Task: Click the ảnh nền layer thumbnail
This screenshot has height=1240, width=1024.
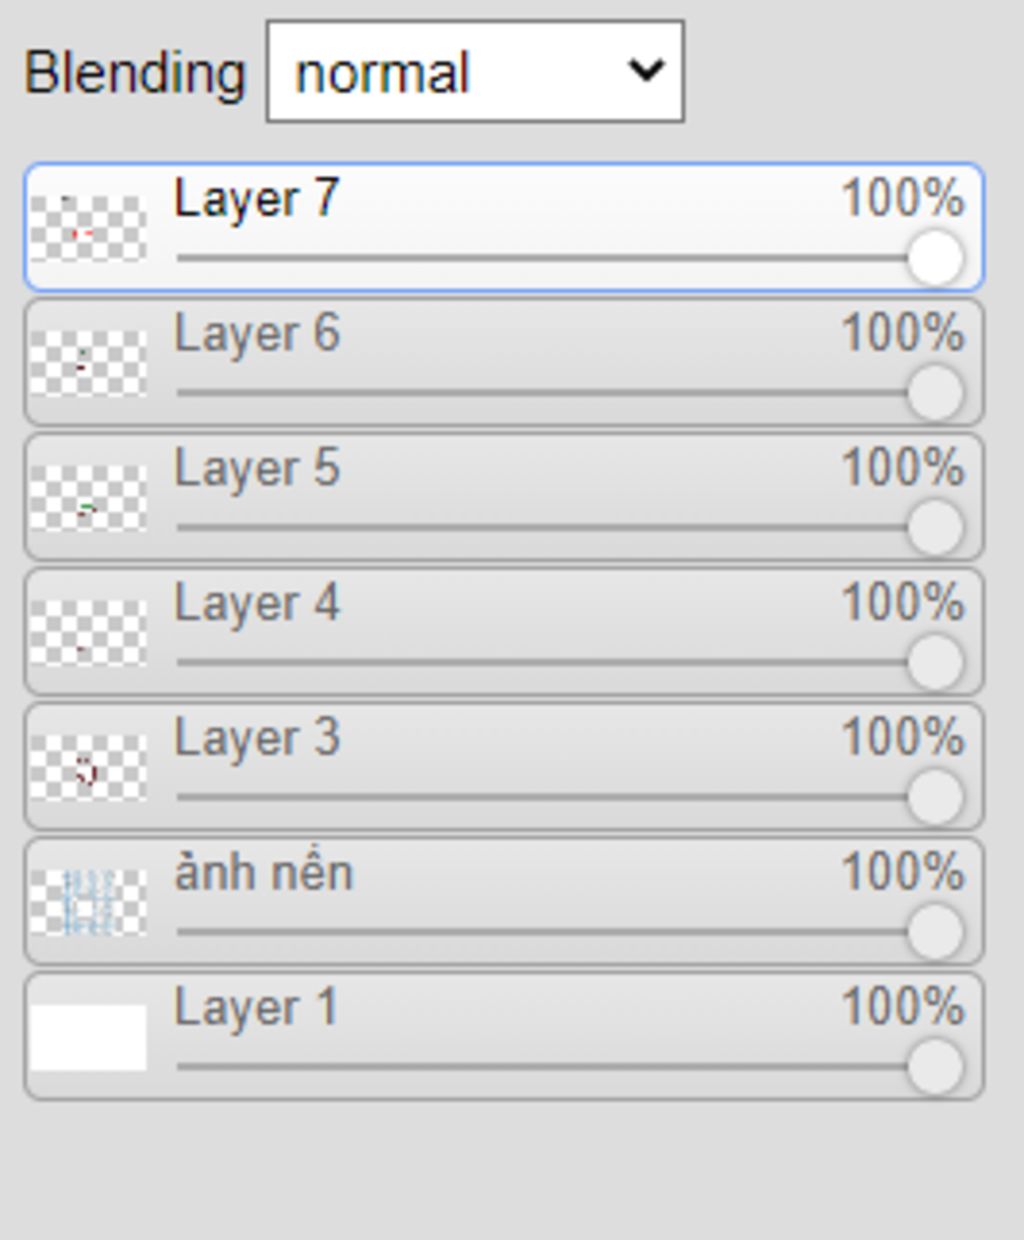Action: [88, 903]
